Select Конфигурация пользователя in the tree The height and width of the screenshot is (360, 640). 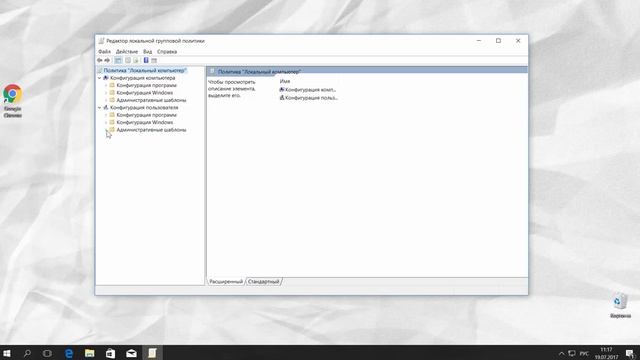pyautogui.click(x=144, y=107)
